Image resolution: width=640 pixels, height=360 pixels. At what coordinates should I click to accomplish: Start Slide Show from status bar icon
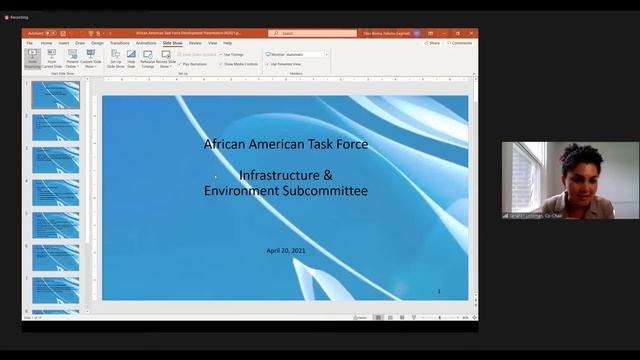click(413, 317)
